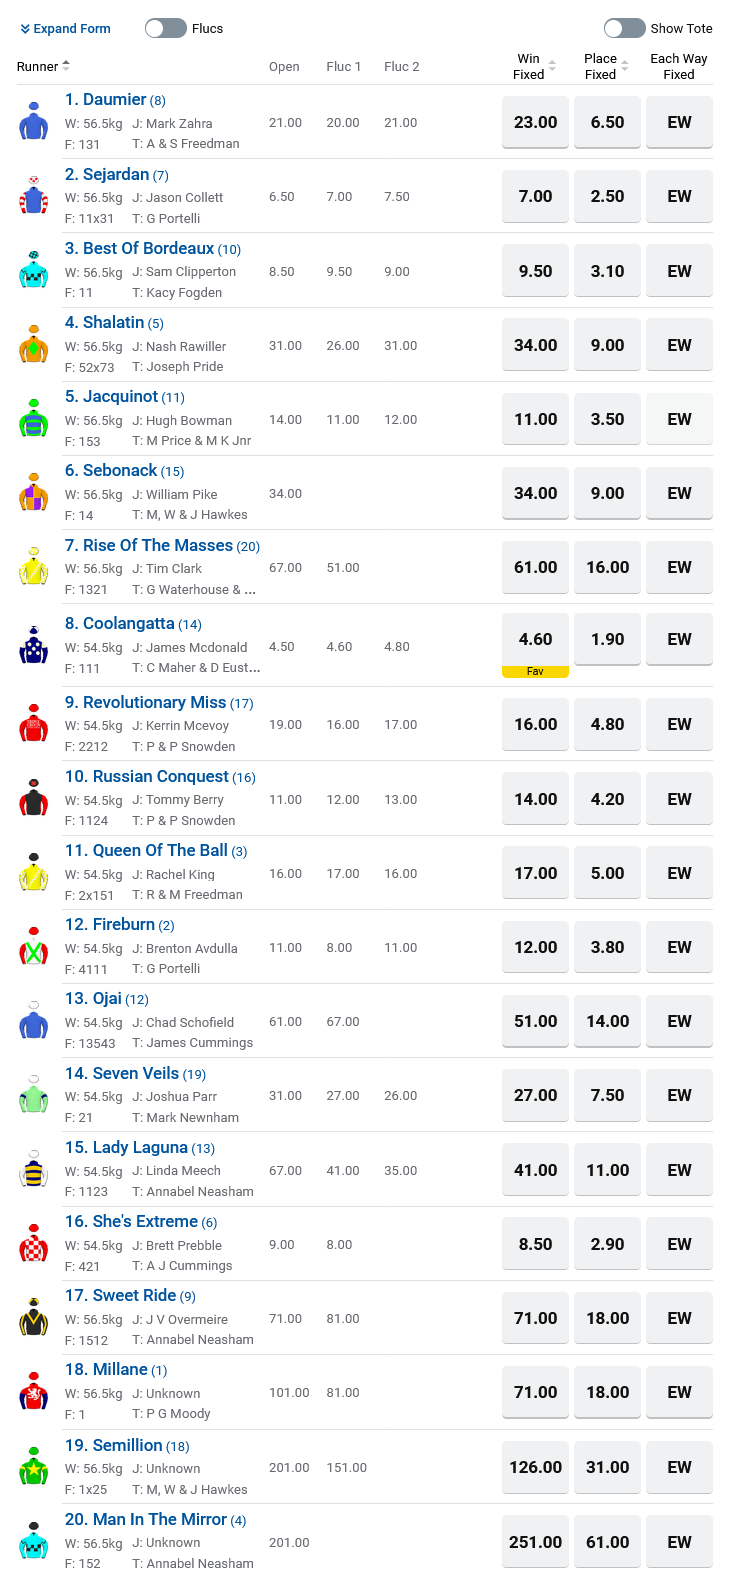Sort by Win Fixed odds

[552, 66]
